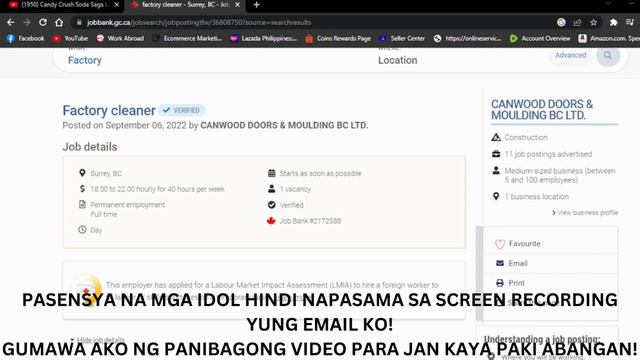Open the https://onlineservic... bookmark
This screenshot has width=640, height=360.
[x=468, y=38]
